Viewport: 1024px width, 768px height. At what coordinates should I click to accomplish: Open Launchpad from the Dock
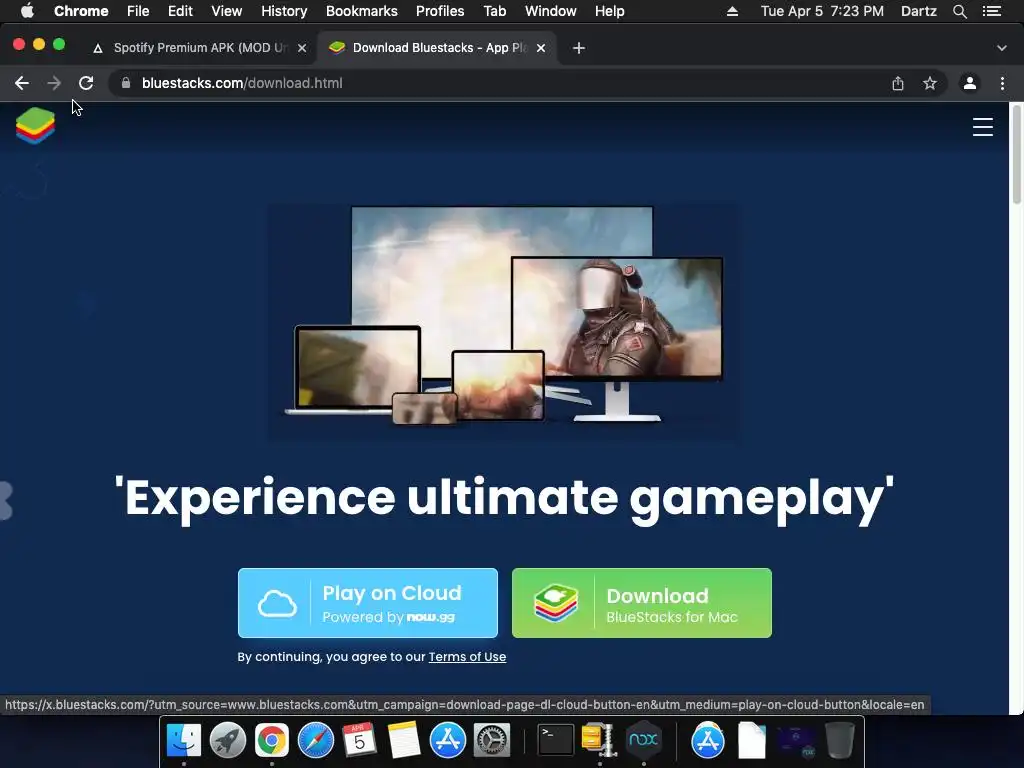click(x=227, y=740)
